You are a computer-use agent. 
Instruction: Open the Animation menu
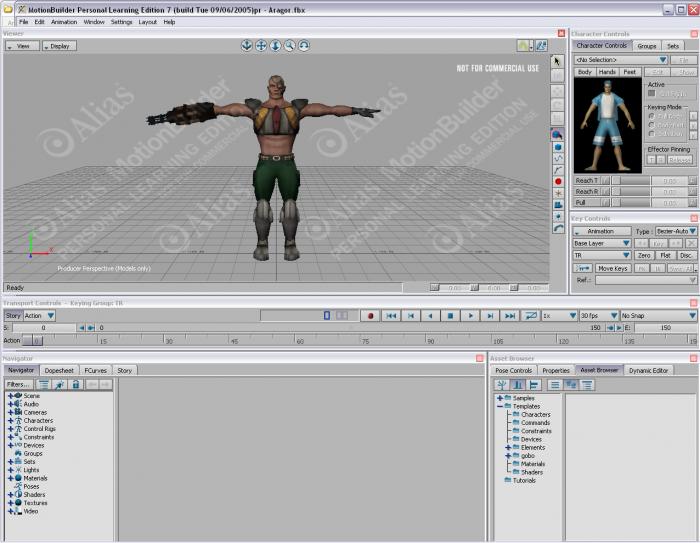[64, 21]
